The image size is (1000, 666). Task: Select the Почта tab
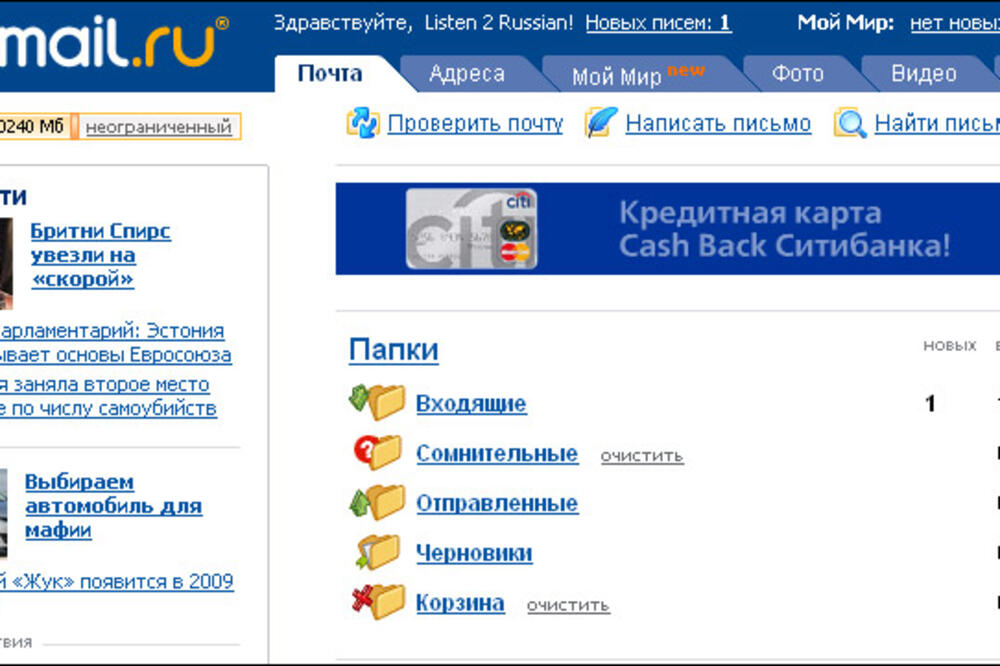pyautogui.click(x=329, y=72)
